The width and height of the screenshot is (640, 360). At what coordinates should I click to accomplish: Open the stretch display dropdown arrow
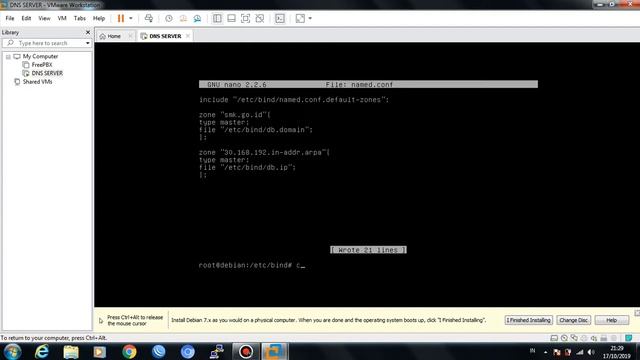point(310,18)
